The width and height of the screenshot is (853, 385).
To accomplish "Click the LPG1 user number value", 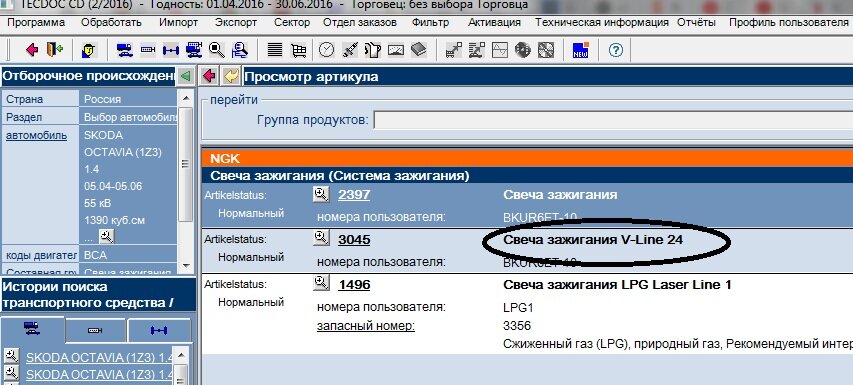I will pyautogui.click(x=518, y=308).
